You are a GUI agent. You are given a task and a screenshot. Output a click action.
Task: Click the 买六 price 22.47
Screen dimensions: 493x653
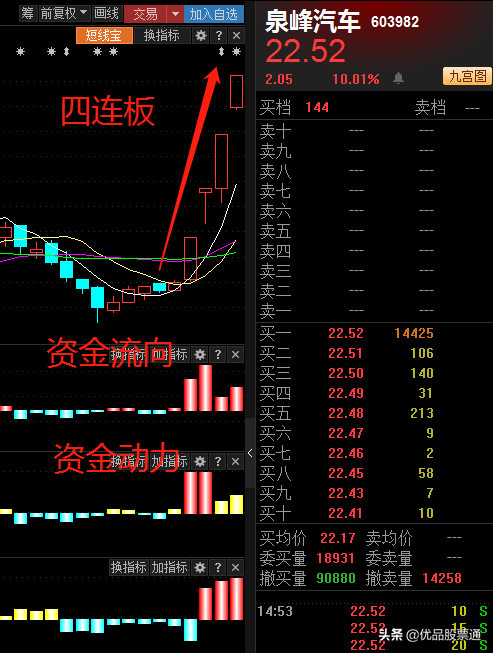tap(346, 433)
